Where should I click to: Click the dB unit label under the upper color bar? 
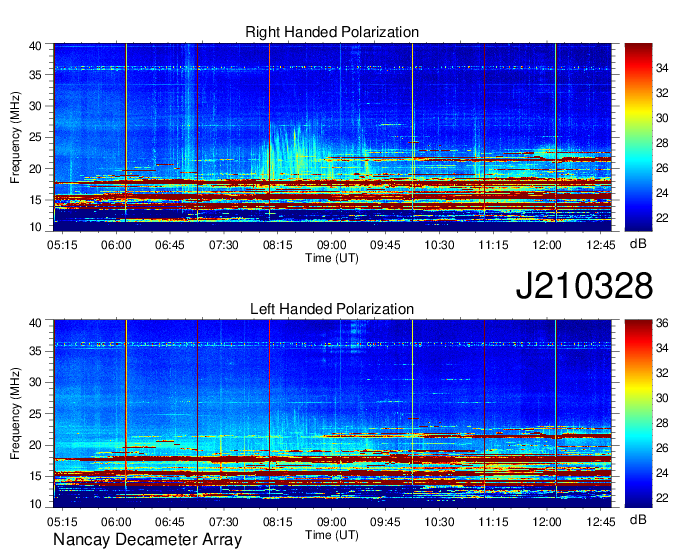pos(638,244)
